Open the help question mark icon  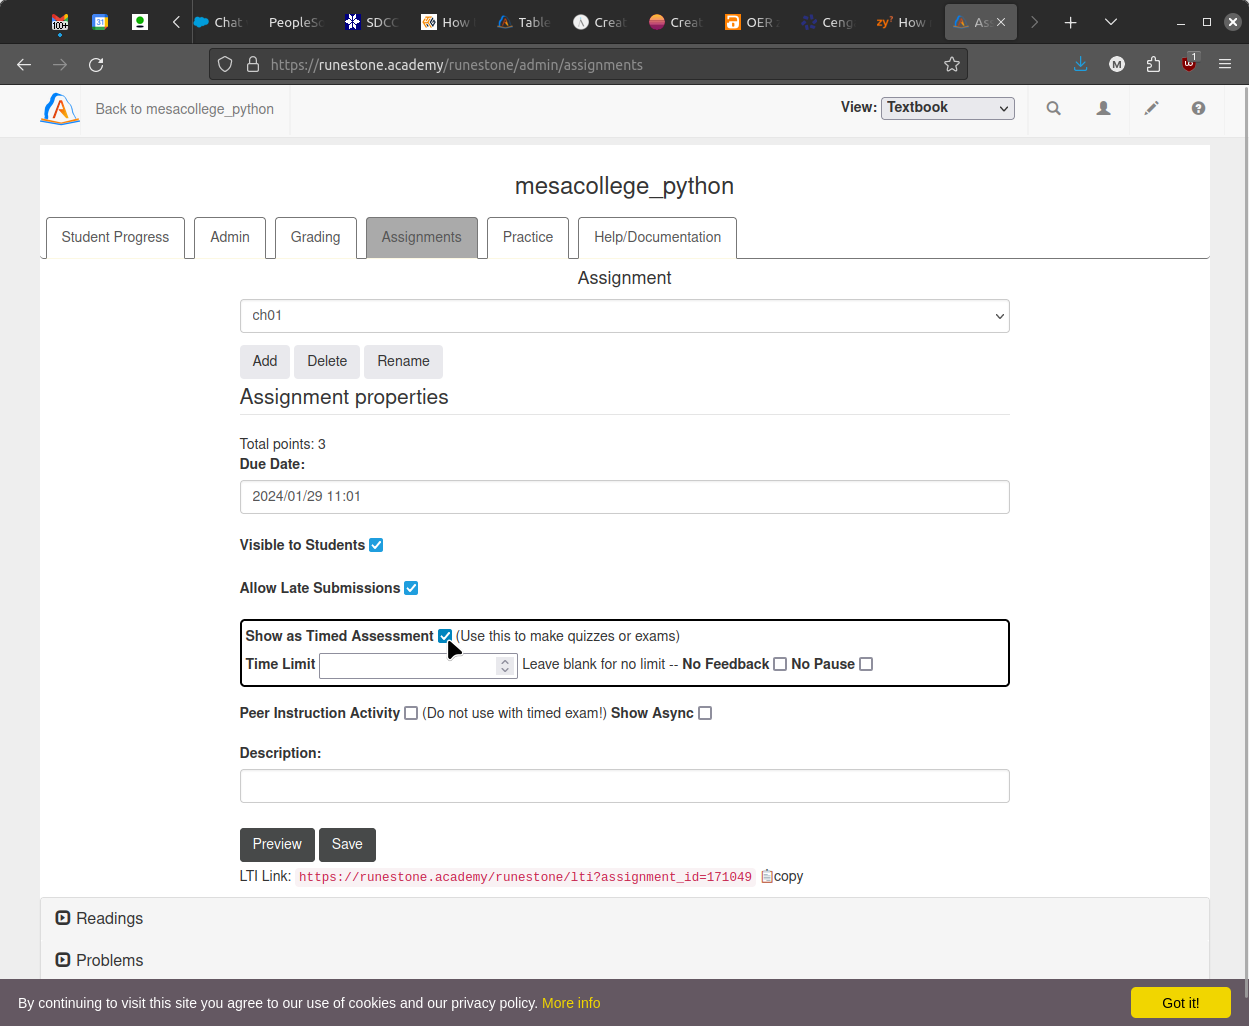(x=1198, y=107)
